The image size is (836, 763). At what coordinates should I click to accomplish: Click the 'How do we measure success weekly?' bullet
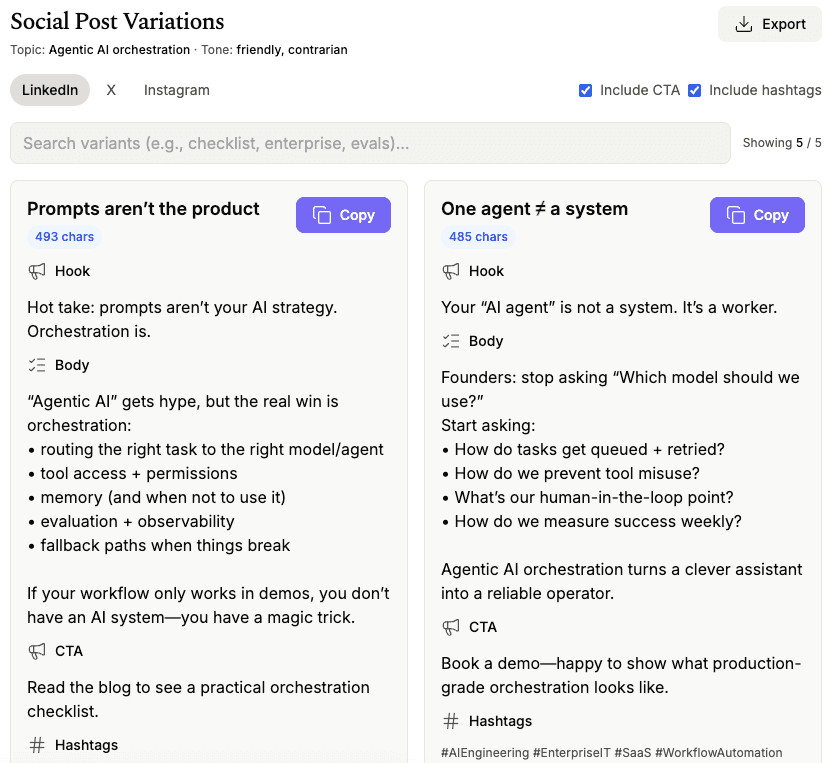592,521
